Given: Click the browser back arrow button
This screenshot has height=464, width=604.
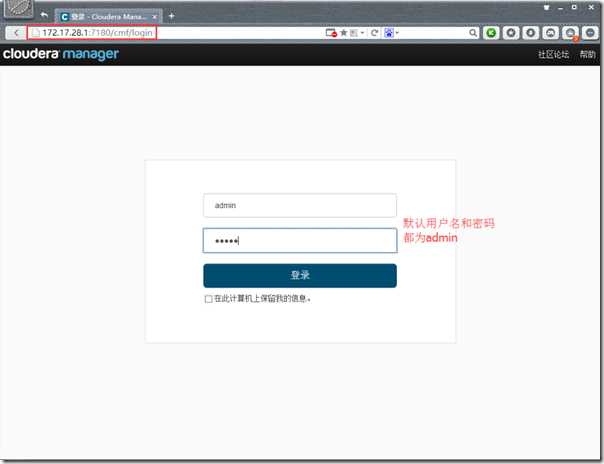Looking at the screenshot, I should pos(15,33).
